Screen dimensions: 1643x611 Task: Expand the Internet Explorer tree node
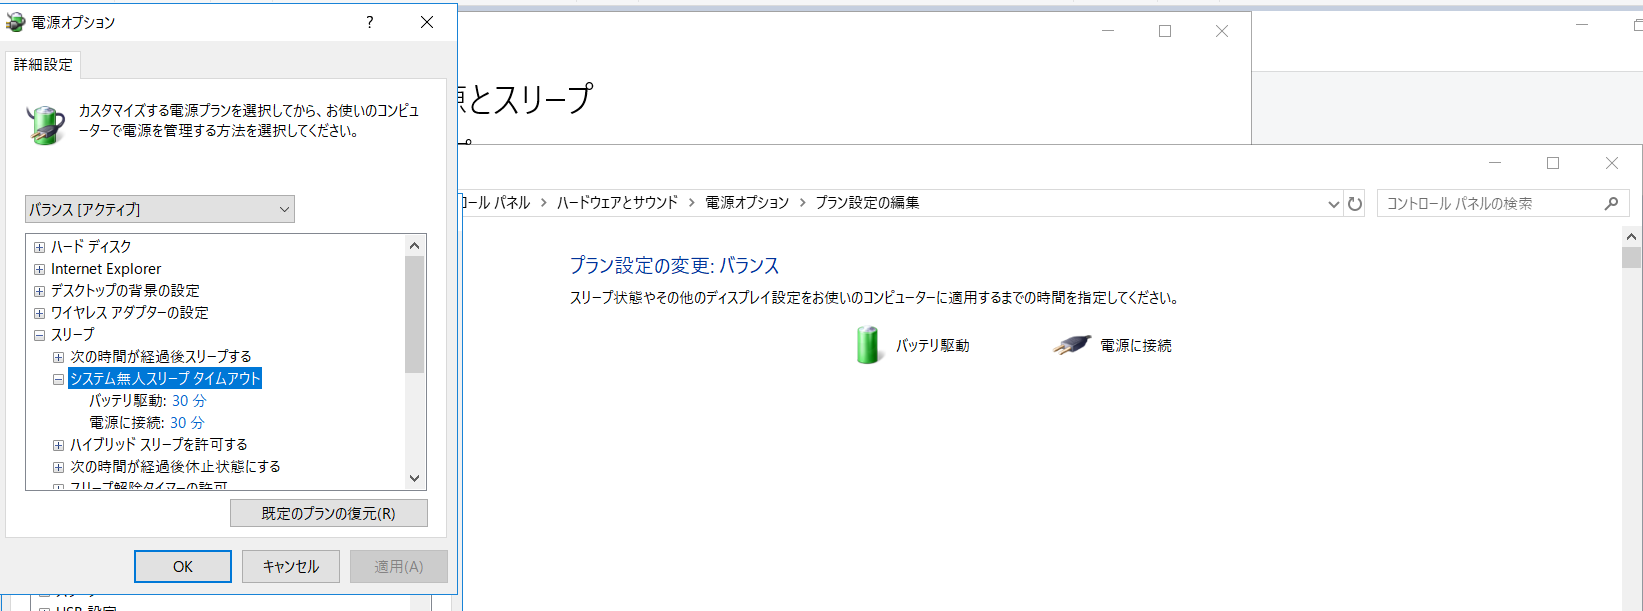pyautogui.click(x=39, y=269)
